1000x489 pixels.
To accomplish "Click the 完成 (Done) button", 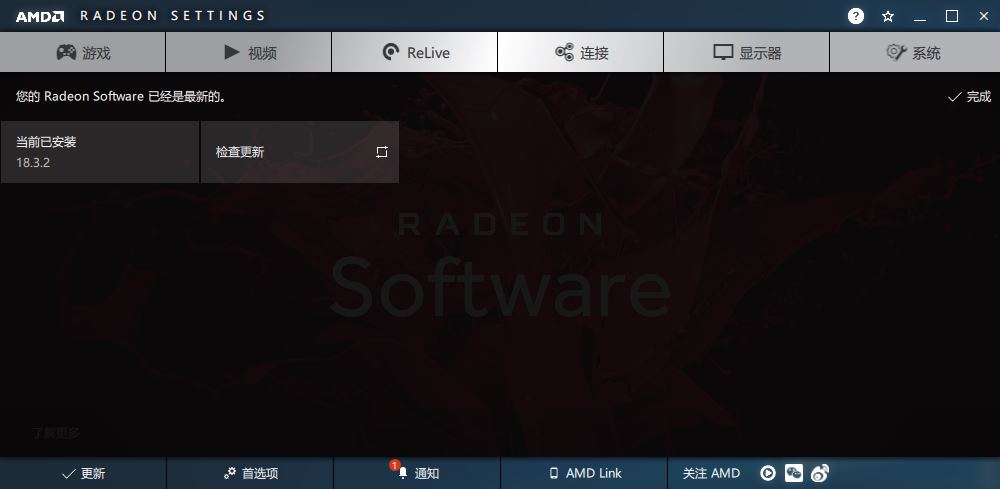I will tap(969, 97).
